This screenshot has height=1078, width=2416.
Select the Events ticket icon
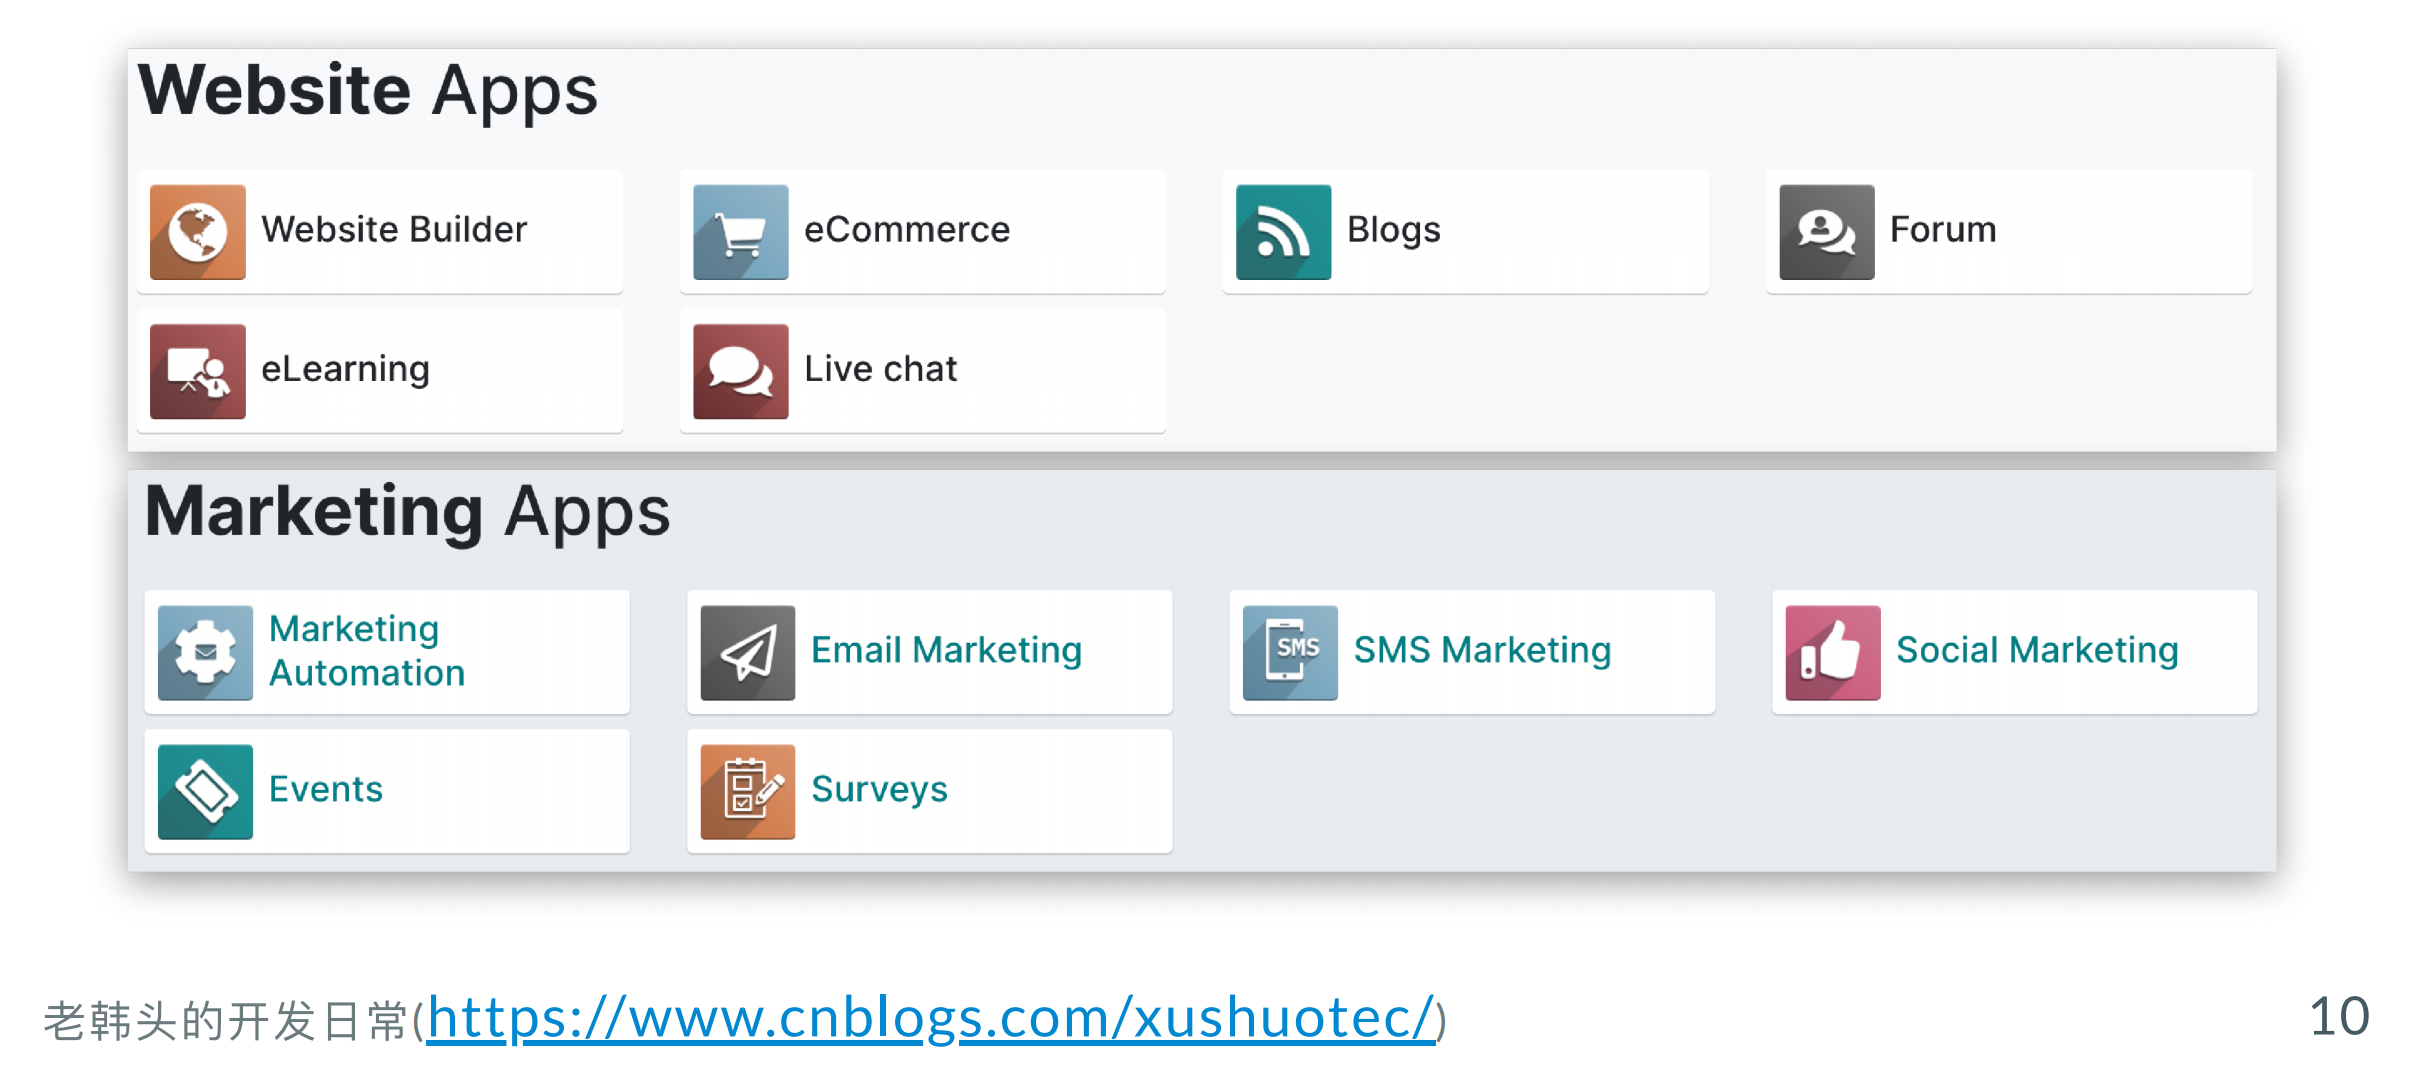coord(205,791)
